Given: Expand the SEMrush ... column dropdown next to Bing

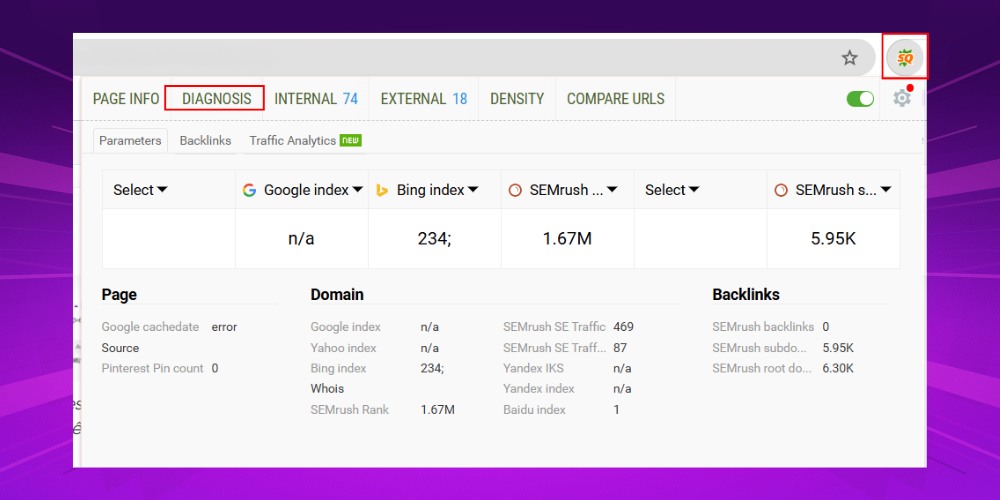Looking at the screenshot, I should pos(573,189).
